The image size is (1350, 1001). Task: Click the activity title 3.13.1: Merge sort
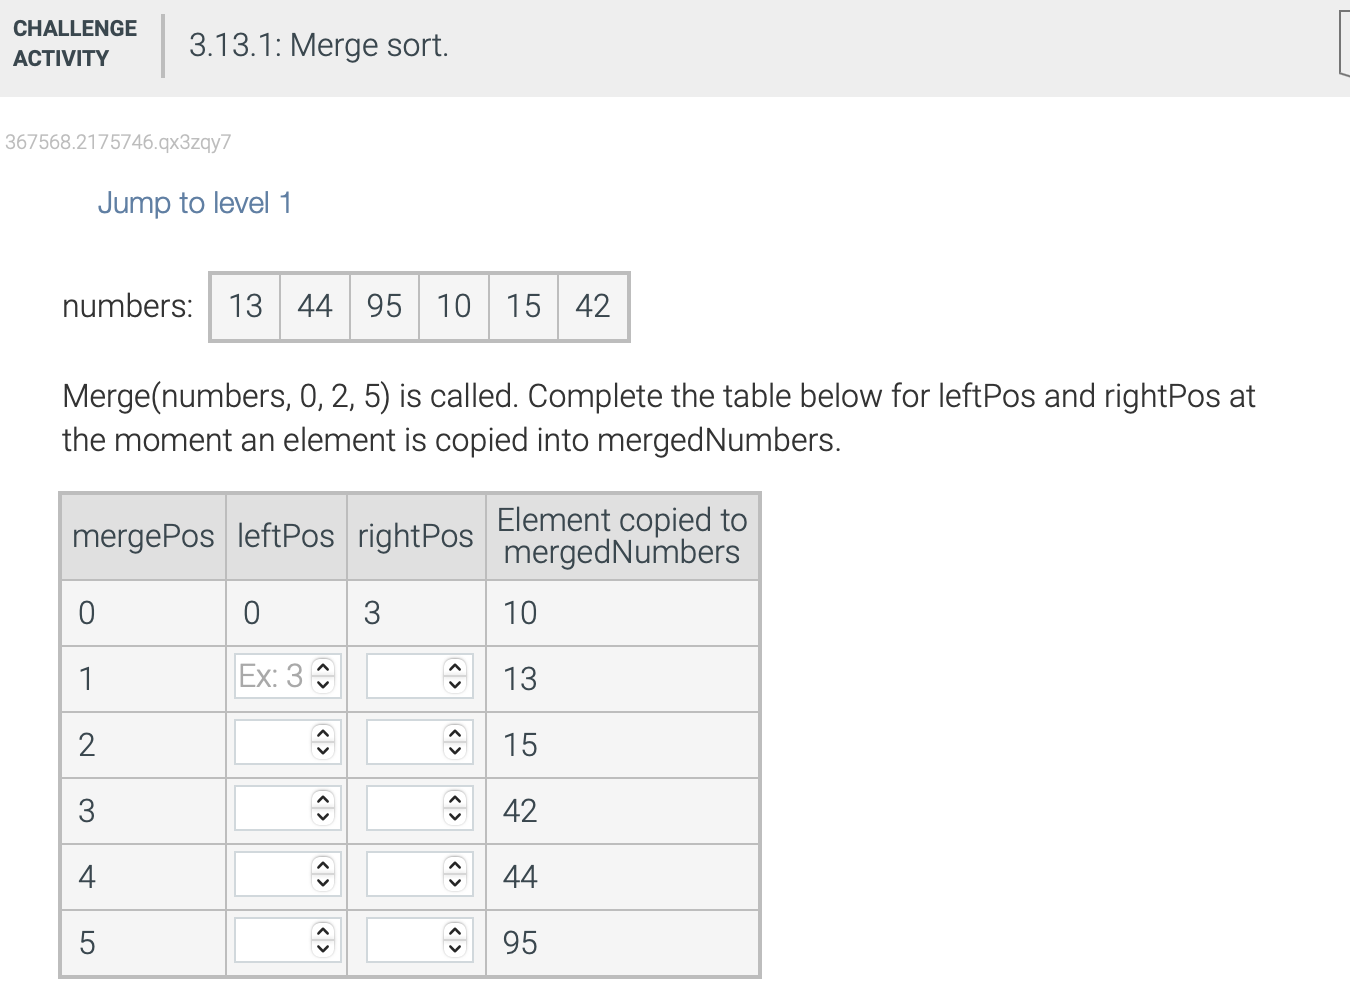click(x=318, y=45)
